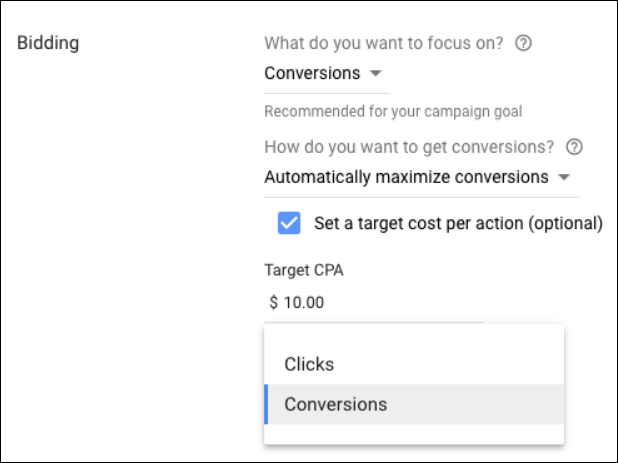618x463 pixels.
Task: Click the 'Conversions' selected value text
Action: [312, 73]
